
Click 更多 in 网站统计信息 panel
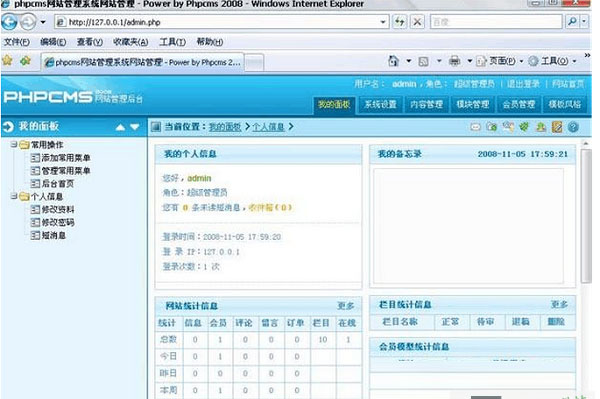point(345,306)
